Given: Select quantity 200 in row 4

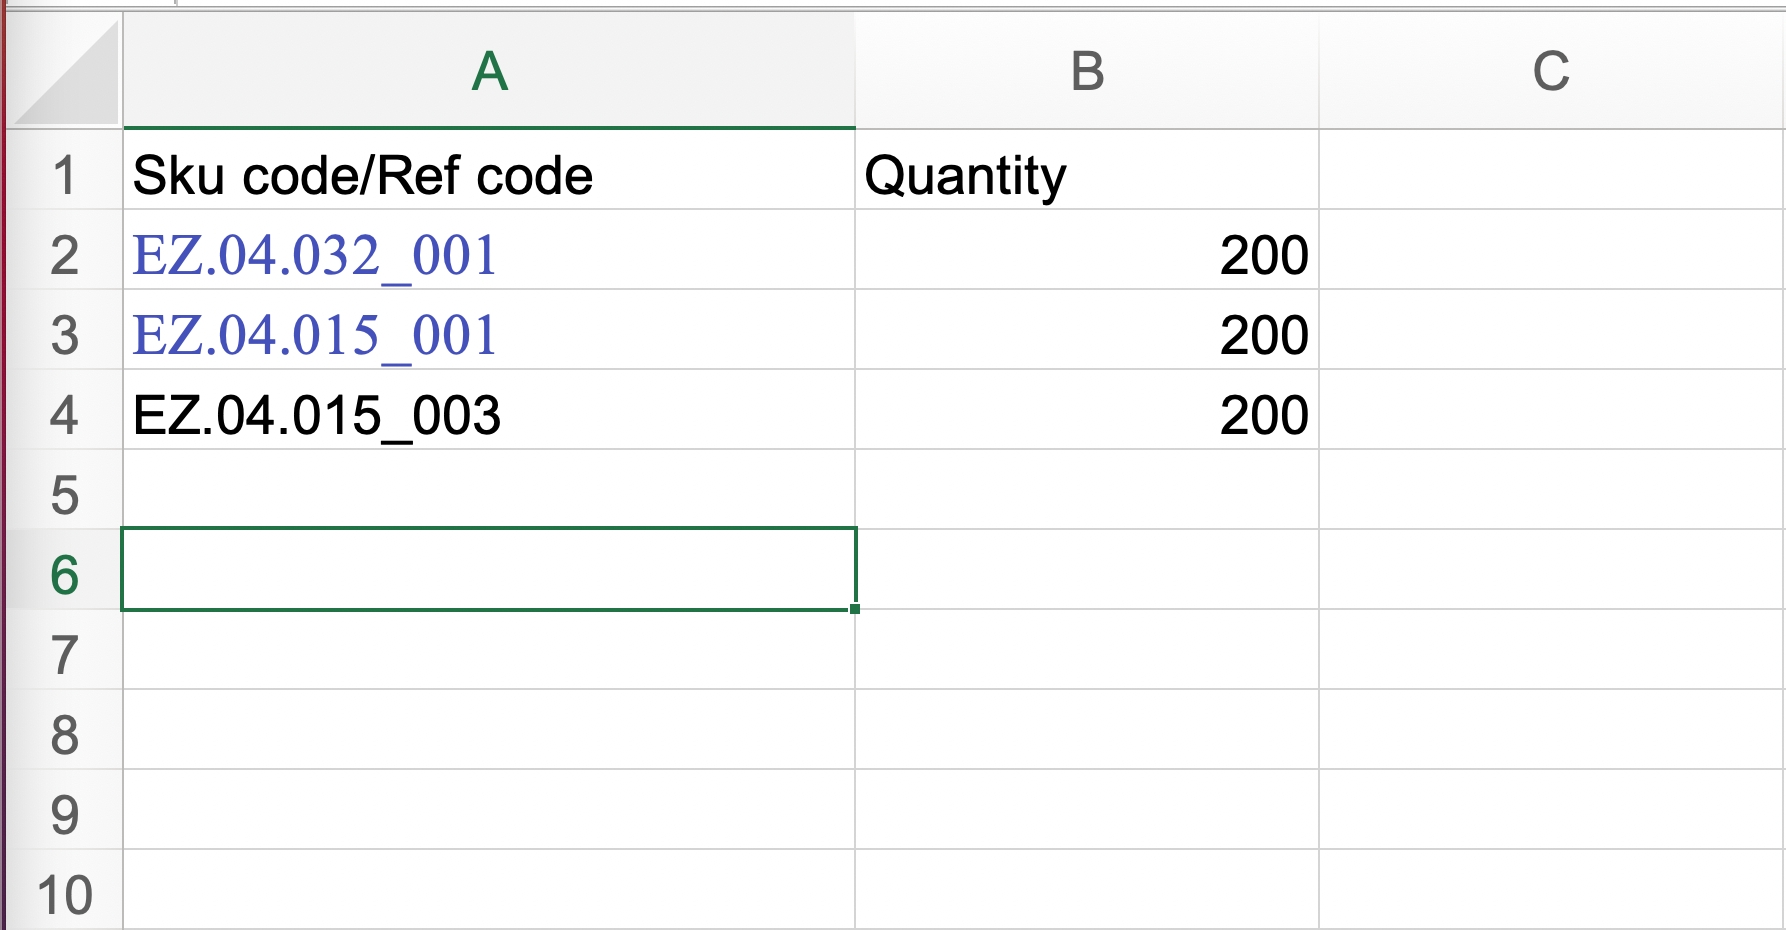Looking at the screenshot, I should [x=1263, y=416].
